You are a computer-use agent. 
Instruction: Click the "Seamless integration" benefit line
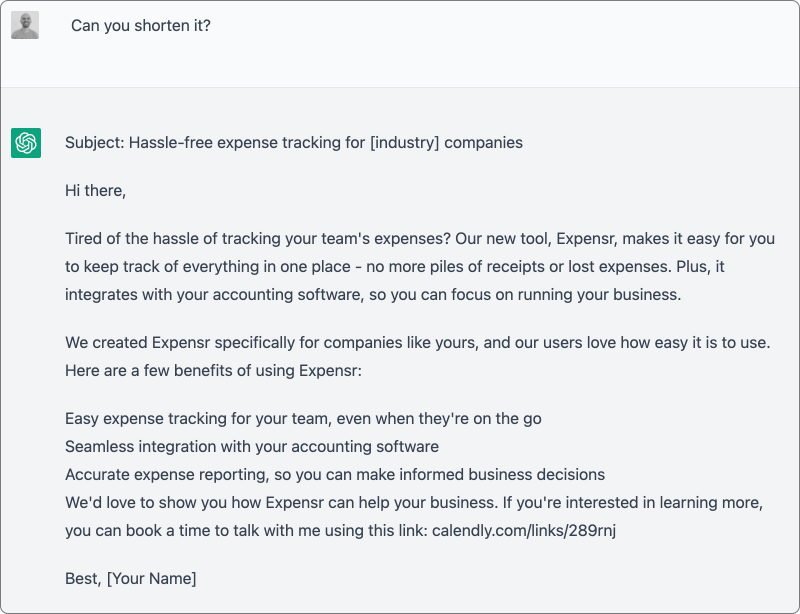252,446
